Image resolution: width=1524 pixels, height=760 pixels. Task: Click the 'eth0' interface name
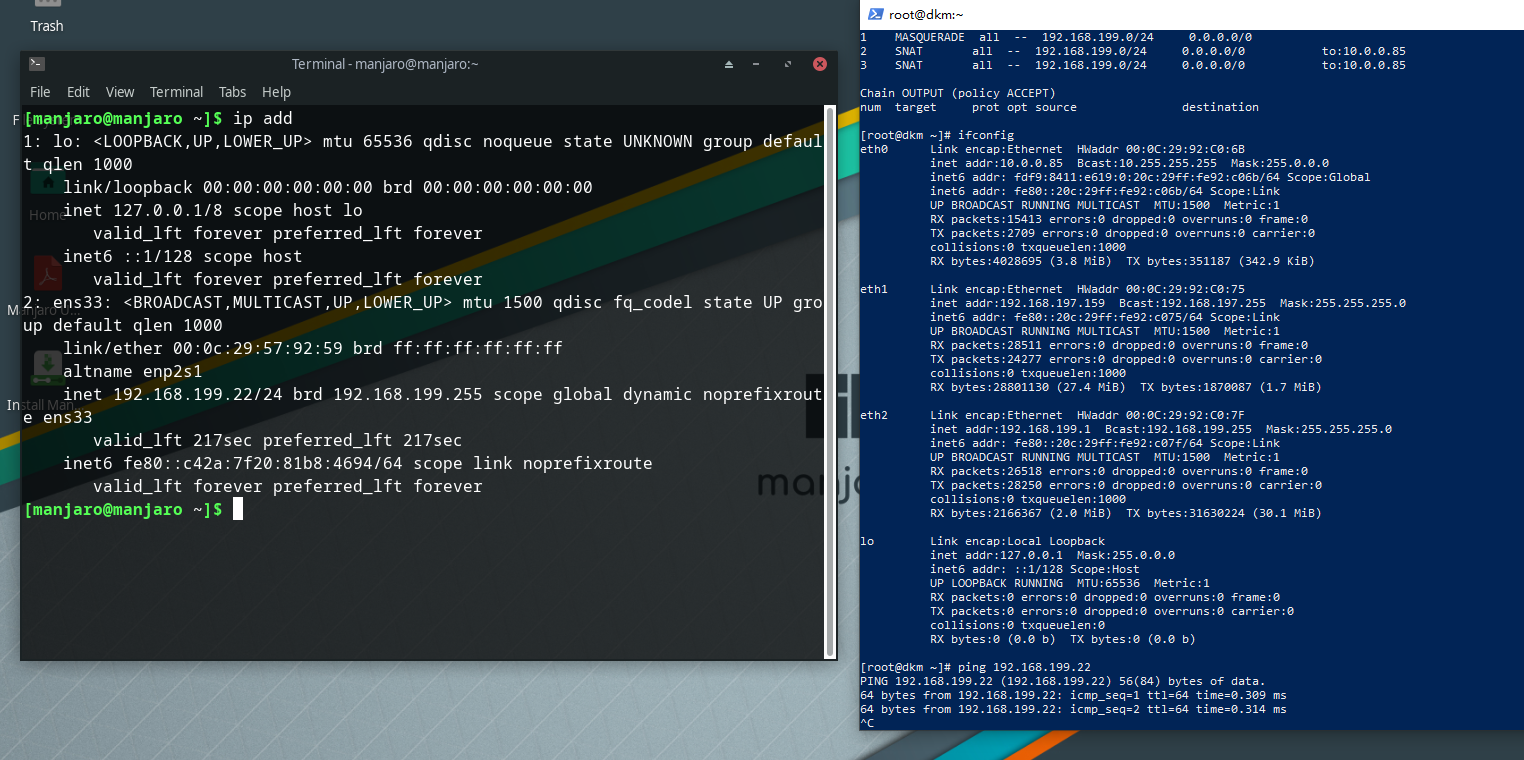point(874,149)
